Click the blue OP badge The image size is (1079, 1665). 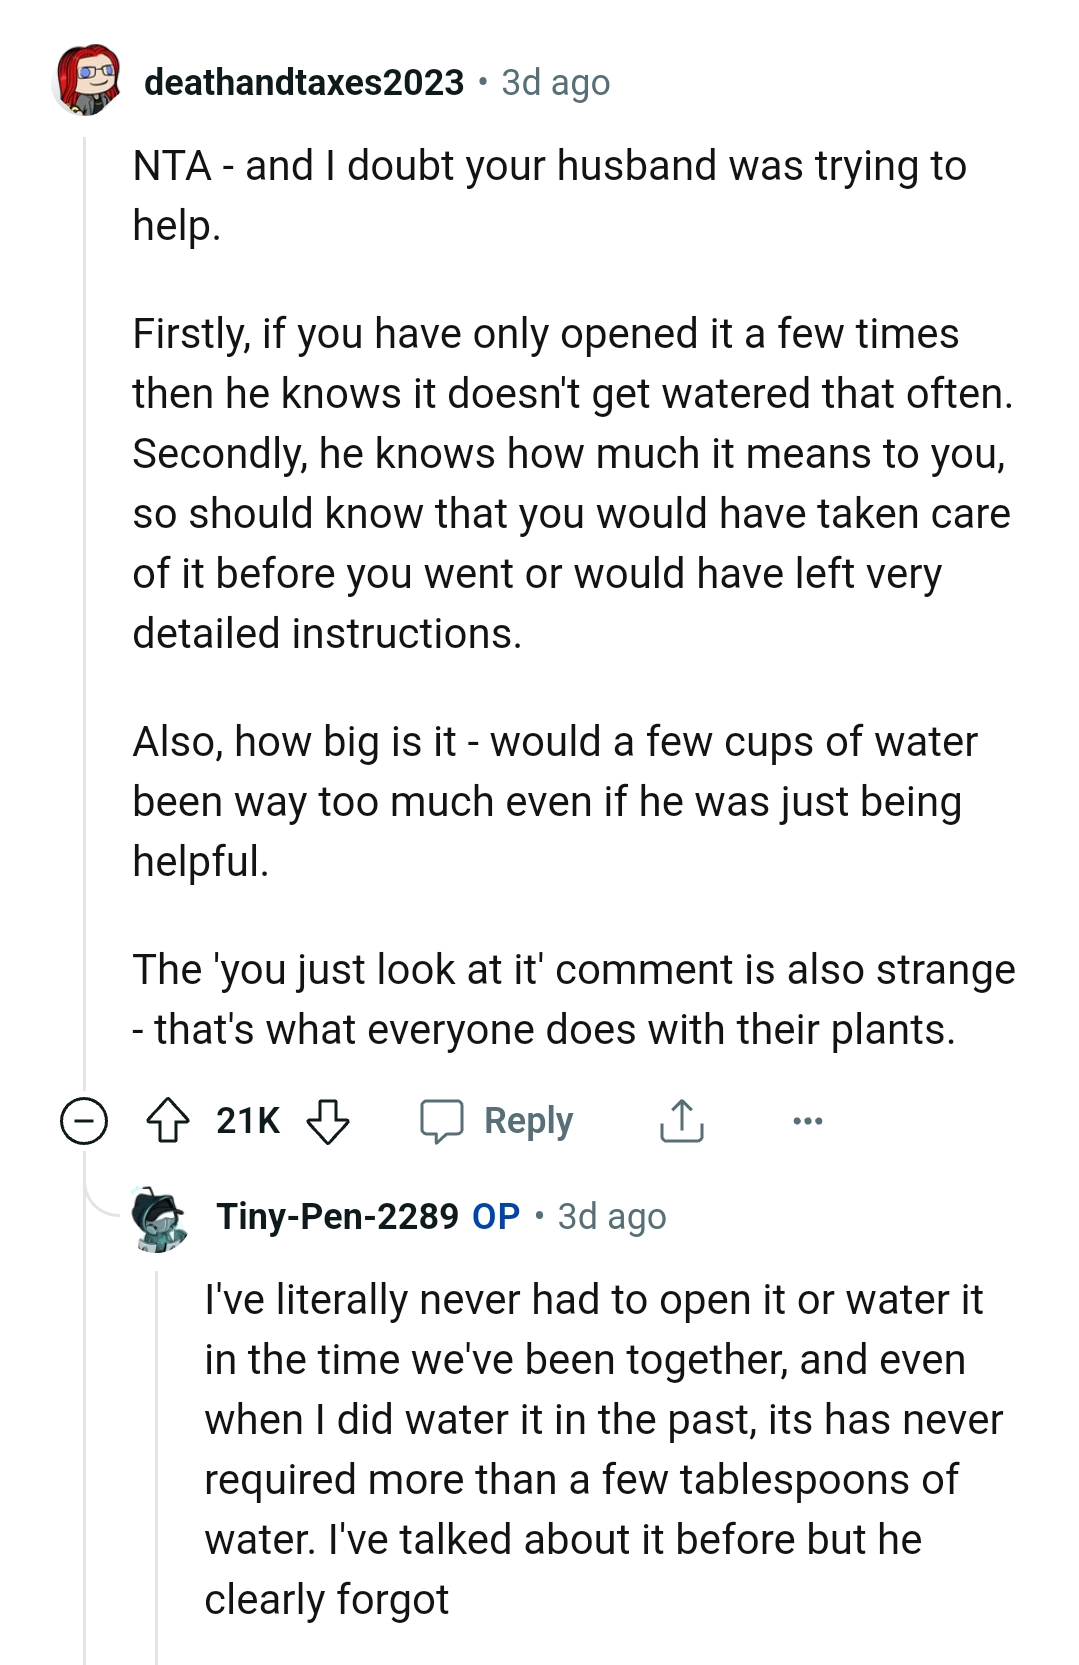click(x=497, y=1216)
